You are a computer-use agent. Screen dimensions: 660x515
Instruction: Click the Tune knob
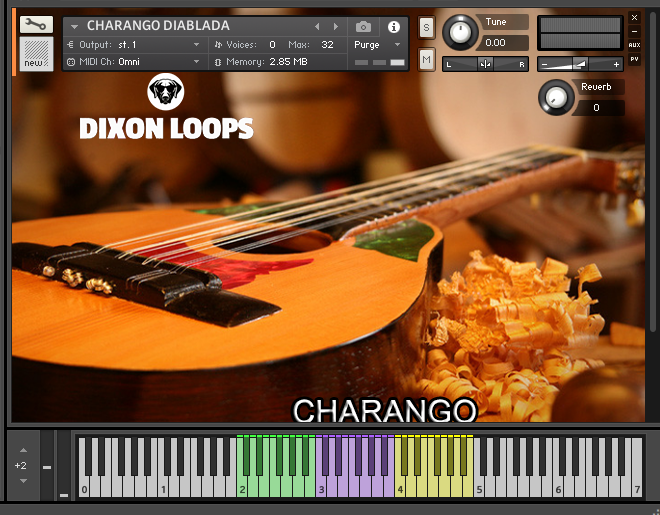[x=459, y=32]
